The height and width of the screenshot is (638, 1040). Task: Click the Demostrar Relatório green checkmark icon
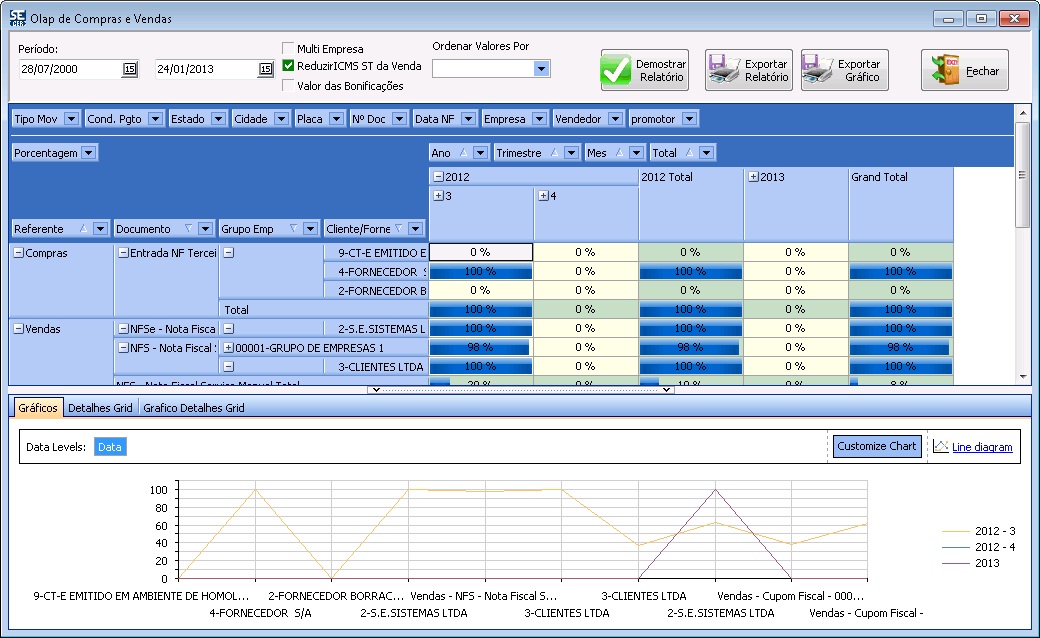616,71
